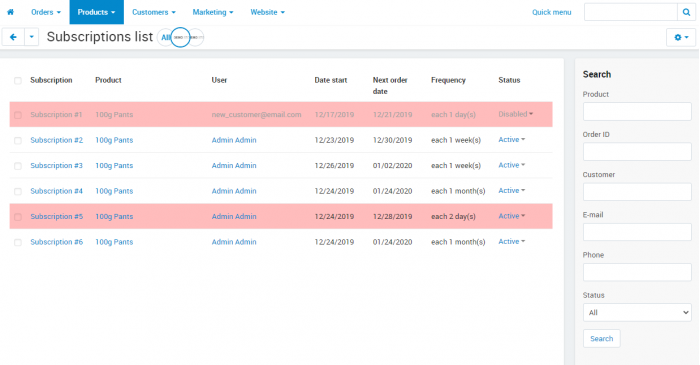
Task: Open the dropdown next to the back arrow
Action: (x=31, y=37)
